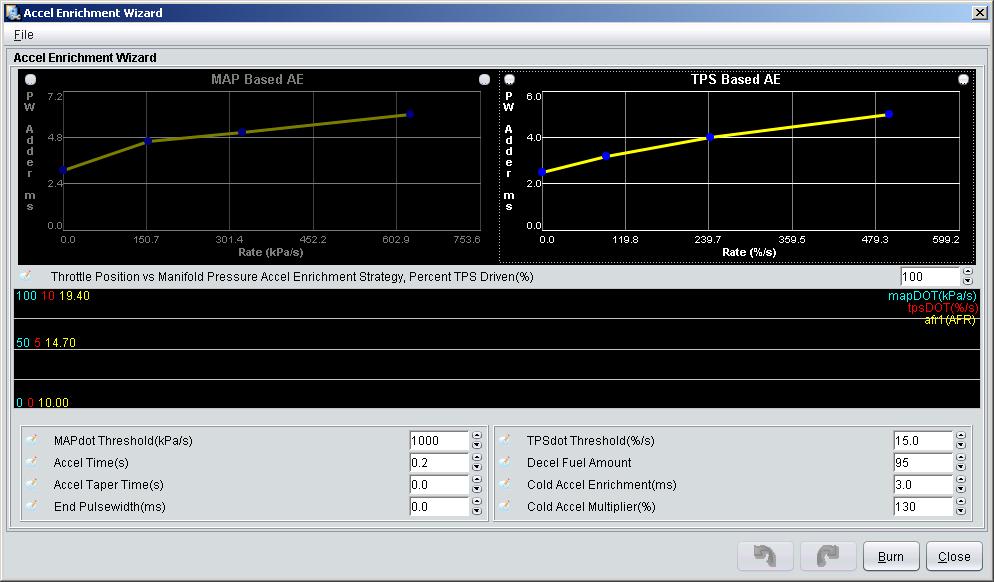
Task: Click the icon beside Cold Accel Multiplier
Action: 505,506
